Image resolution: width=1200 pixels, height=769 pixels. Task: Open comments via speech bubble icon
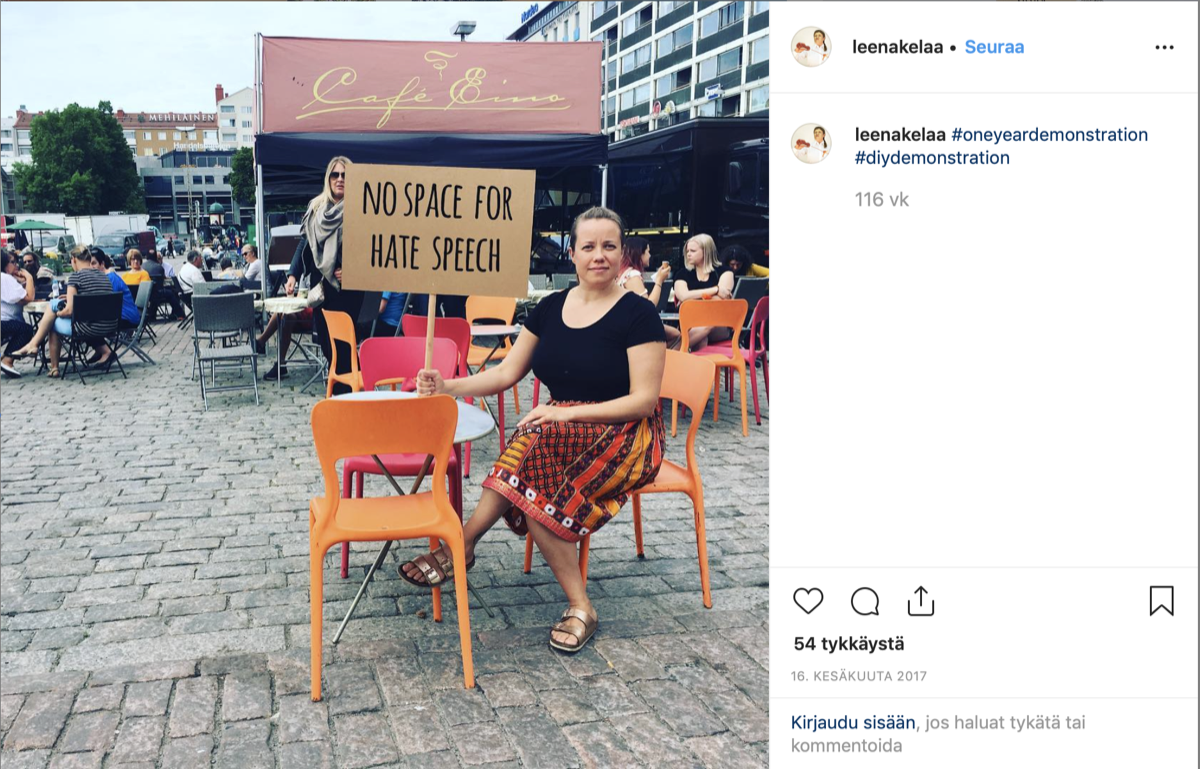(x=865, y=601)
